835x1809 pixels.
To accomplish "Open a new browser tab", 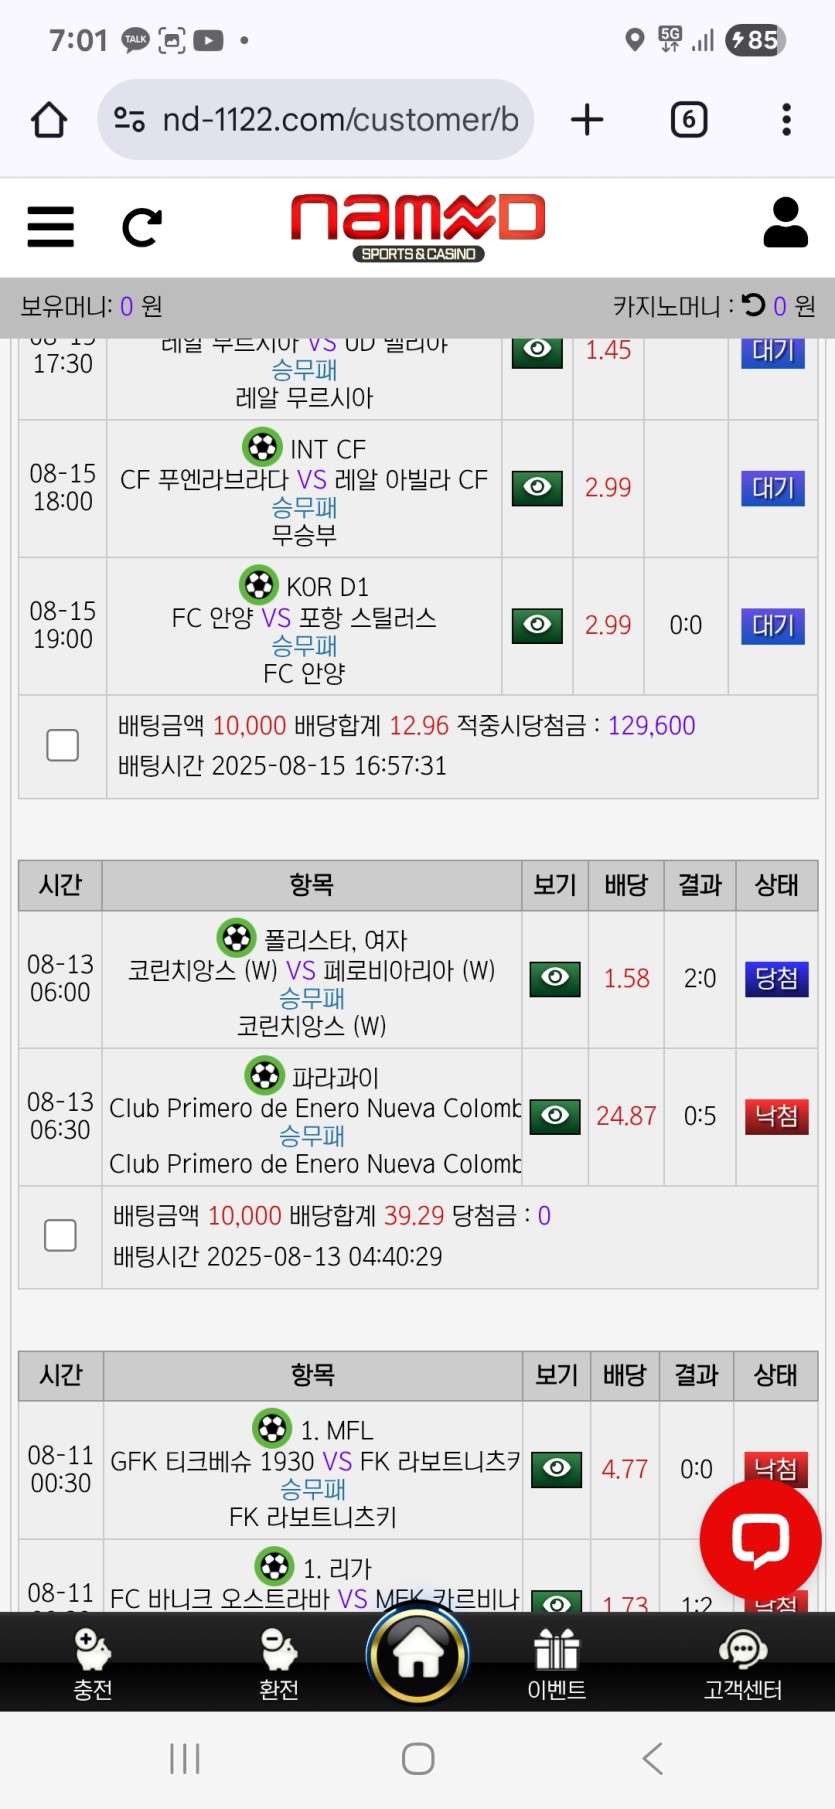I will [x=587, y=120].
